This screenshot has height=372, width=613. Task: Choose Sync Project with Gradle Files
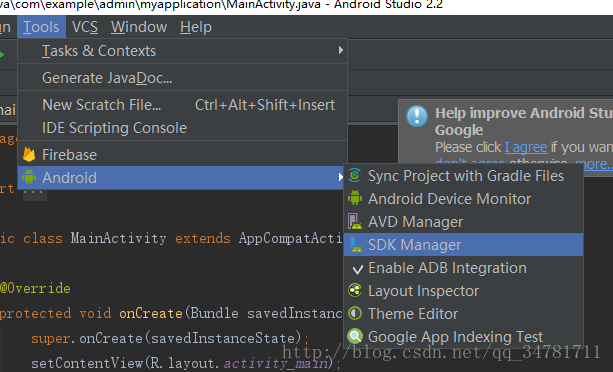(x=463, y=176)
